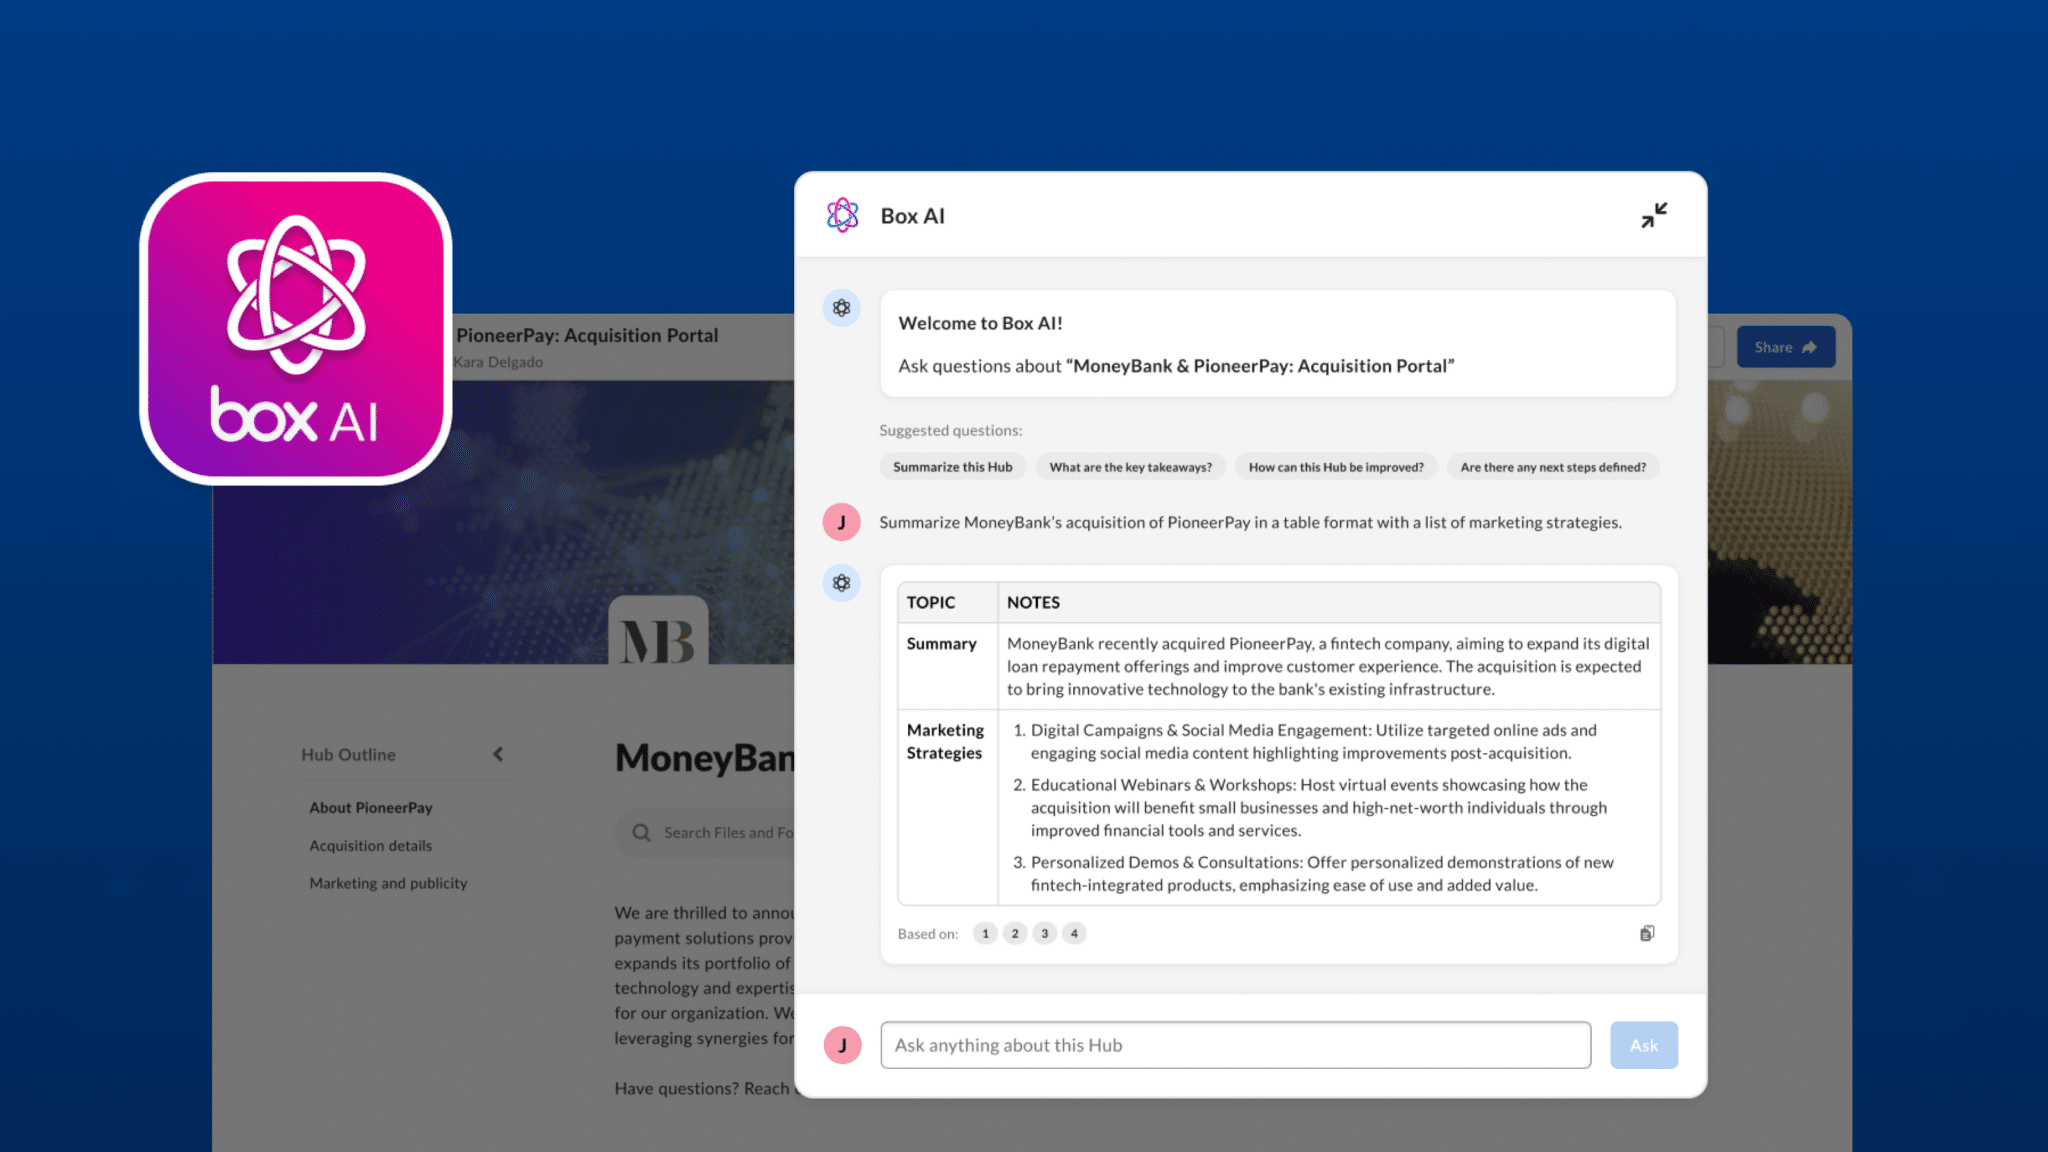
Task: Select the Summarize this Hub suggestion
Action: (x=952, y=467)
